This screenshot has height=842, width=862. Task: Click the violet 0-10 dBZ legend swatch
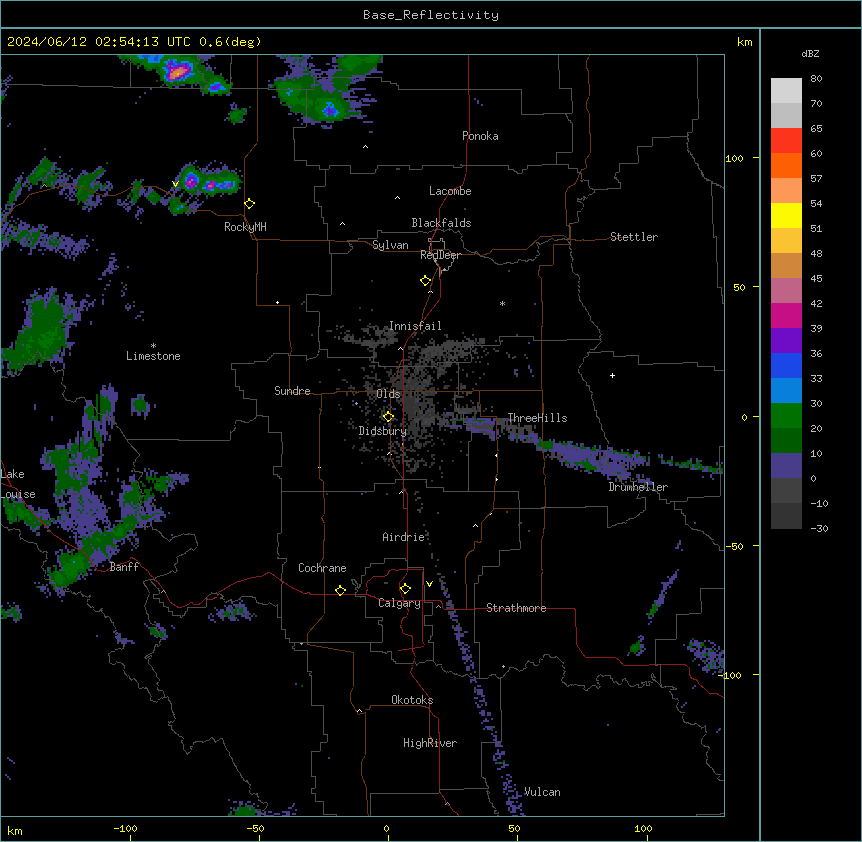coord(786,465)
